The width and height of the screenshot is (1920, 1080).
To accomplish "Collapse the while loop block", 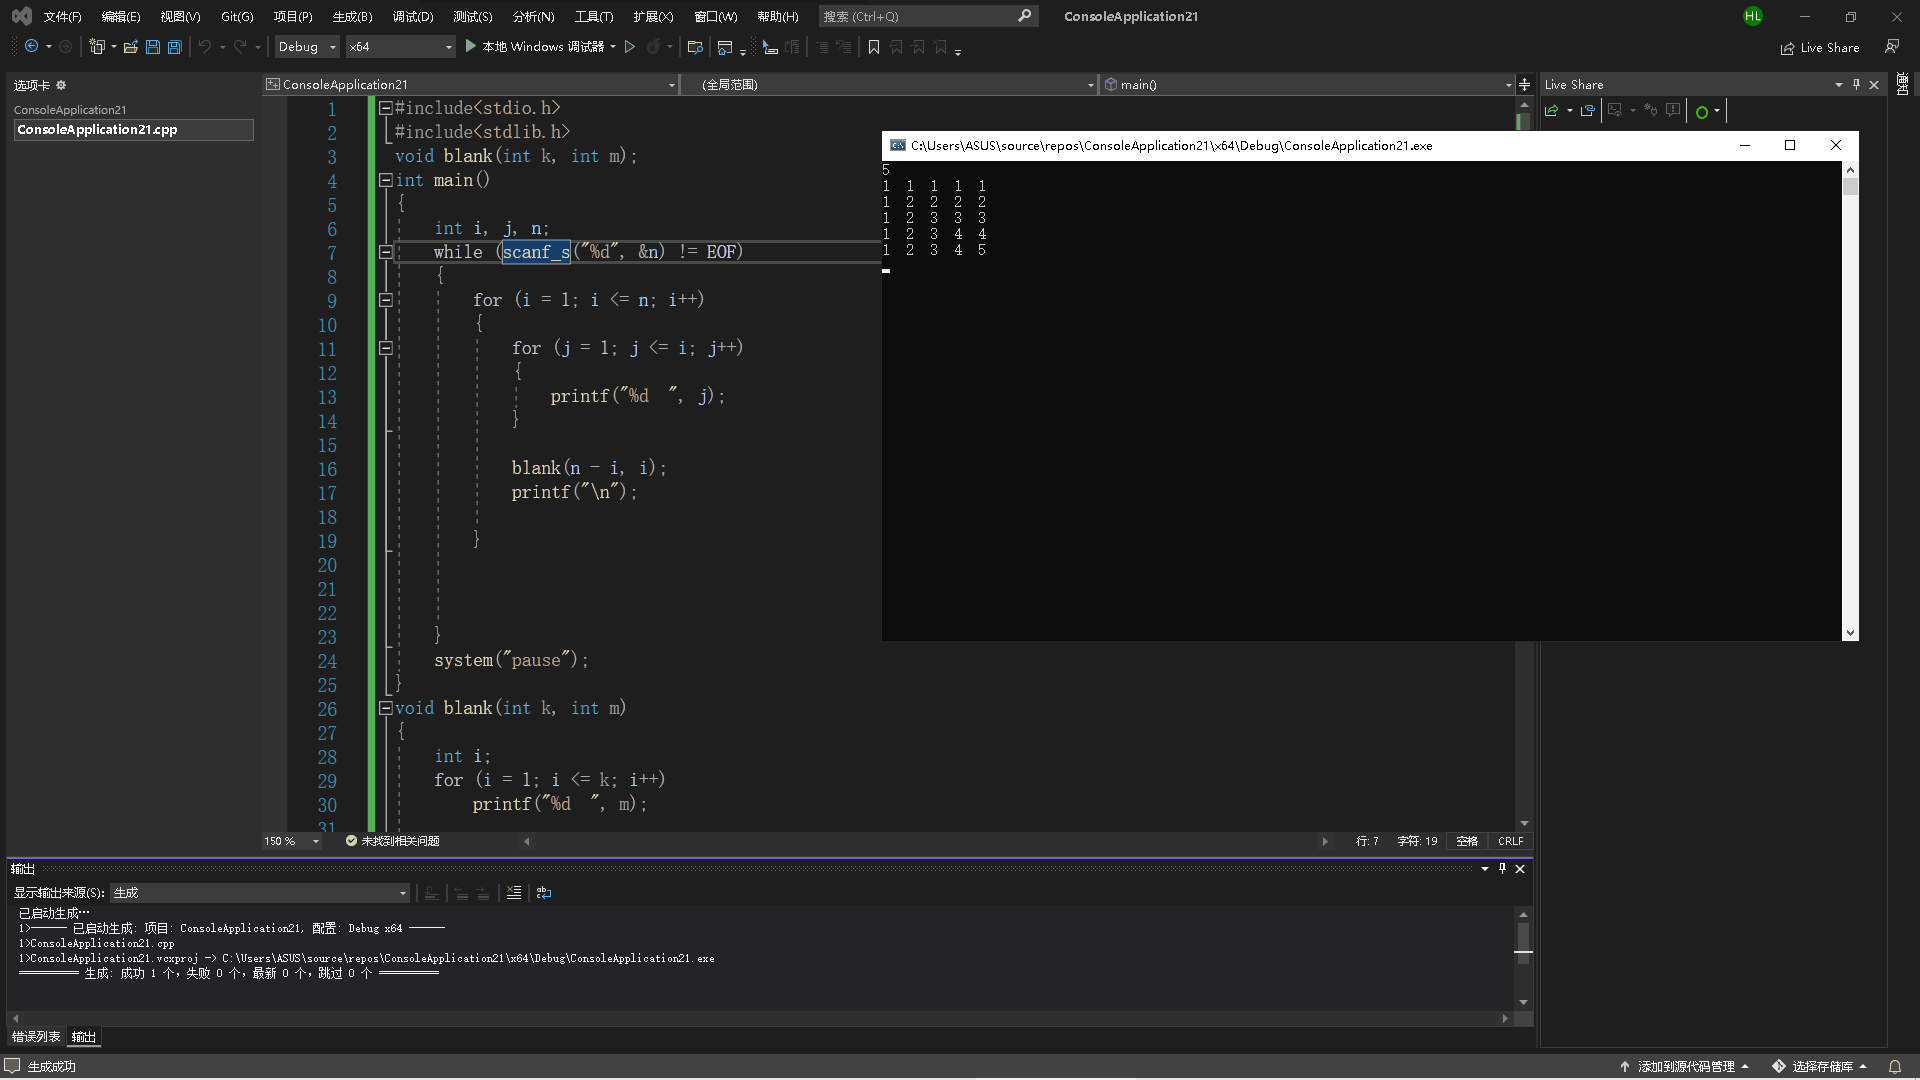I will coord(385,252).
